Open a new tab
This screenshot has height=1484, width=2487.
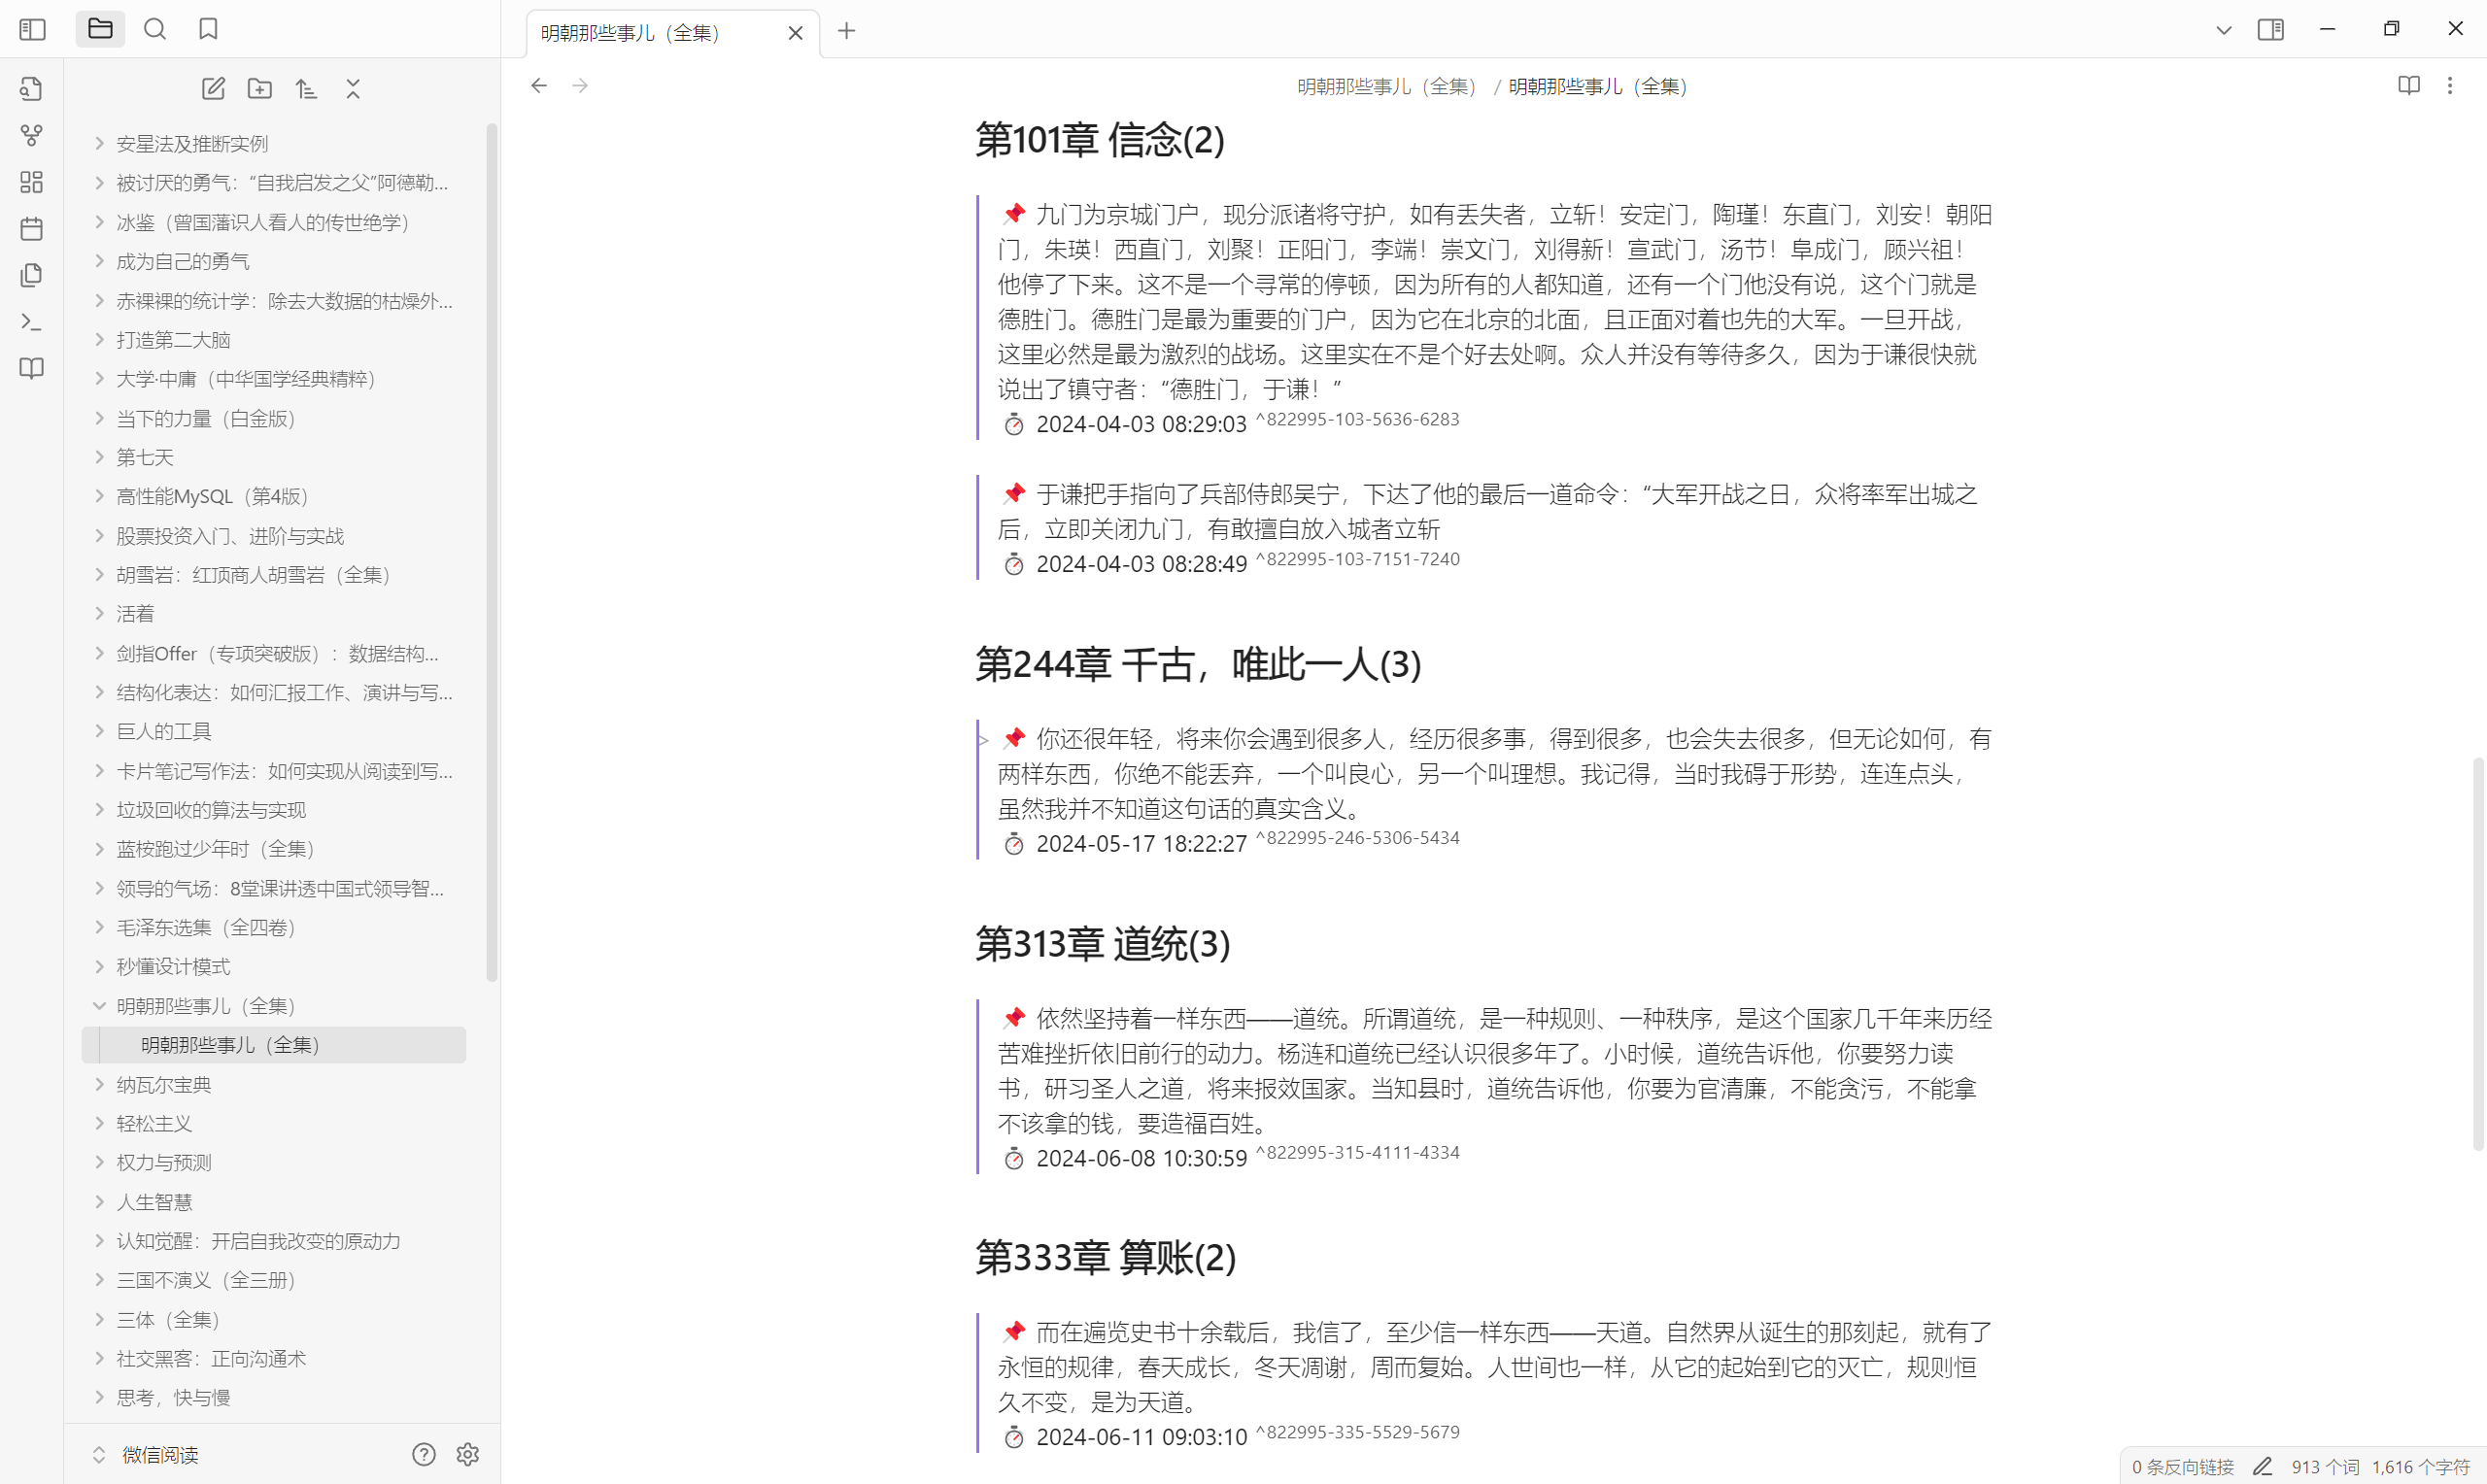846,31
